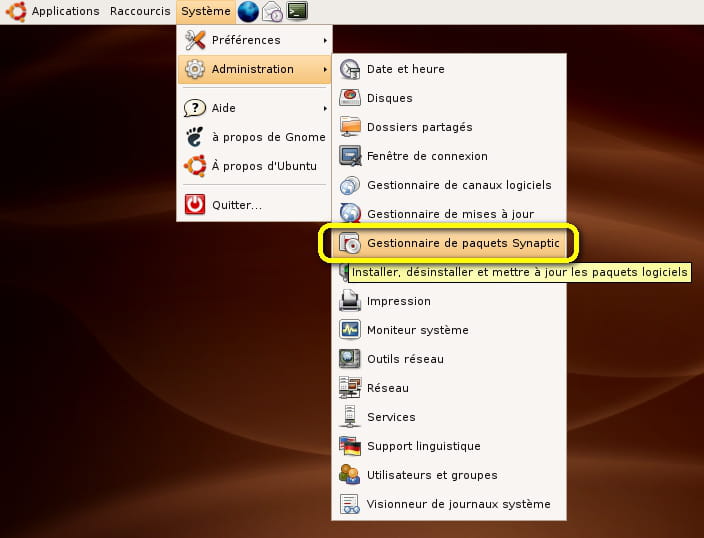The width and height of the screenshot is (704, 538).
Task: Click the Utilisateurs et groupes people icon
Action: tap(349, 475)
